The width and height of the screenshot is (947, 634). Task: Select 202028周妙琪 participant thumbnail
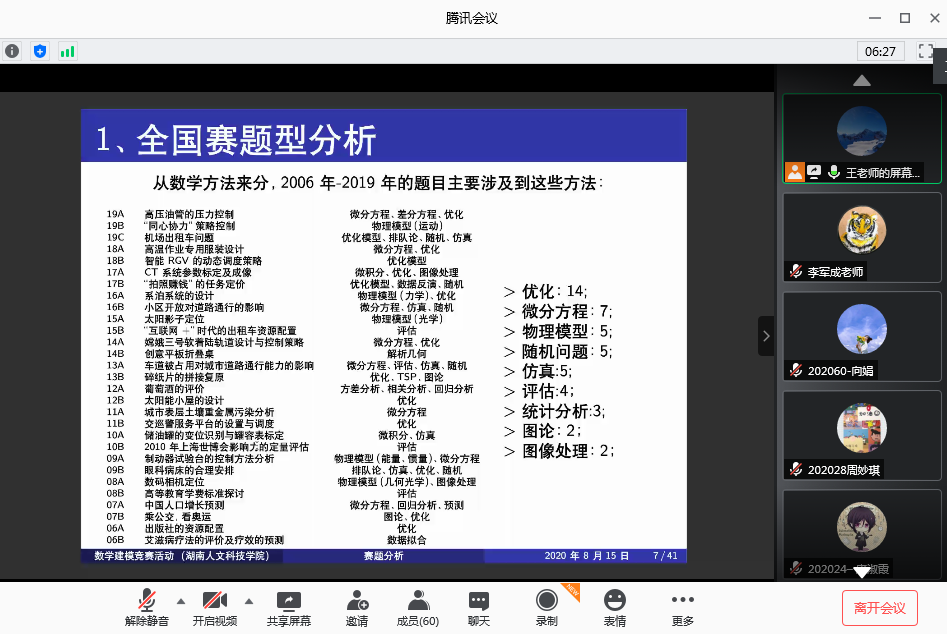(861, 436)
